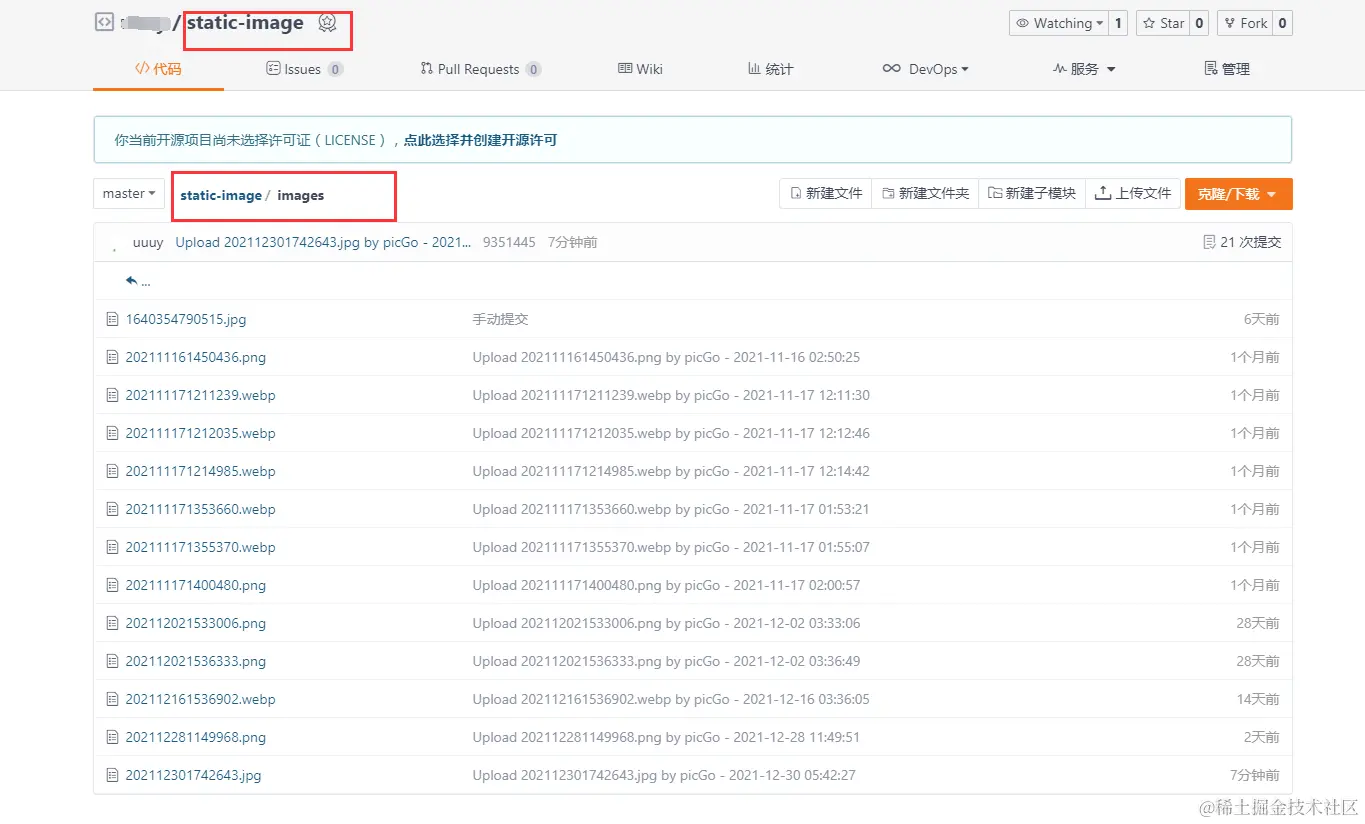Open the 克隆/下载 dropdown button
This screenshot has height=824, width=1365.
pos(1238,194)
